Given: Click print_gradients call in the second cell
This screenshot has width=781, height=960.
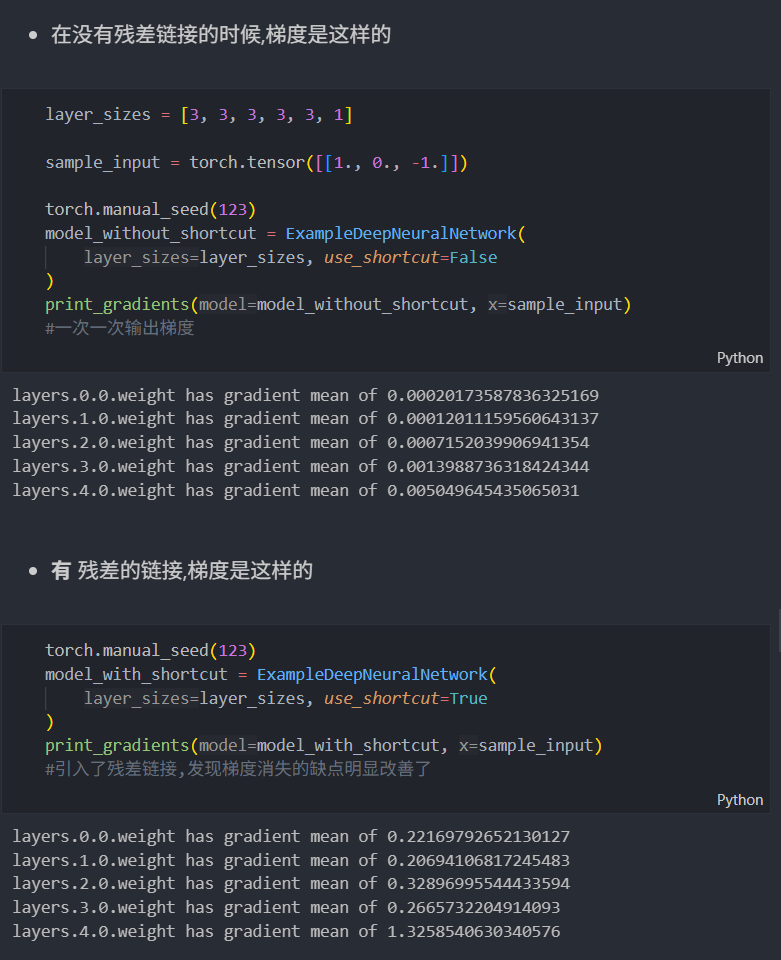Looking at the screenshot, I should (x=120, y=746).
